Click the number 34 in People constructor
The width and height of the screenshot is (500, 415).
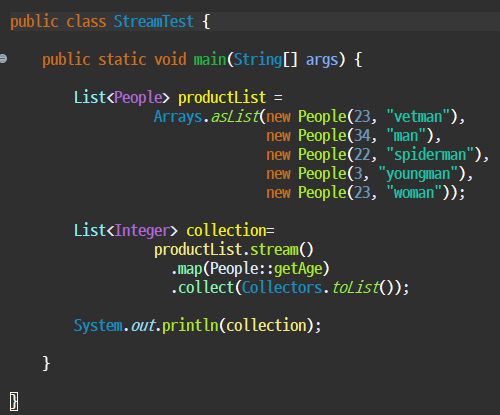point(362,136)
